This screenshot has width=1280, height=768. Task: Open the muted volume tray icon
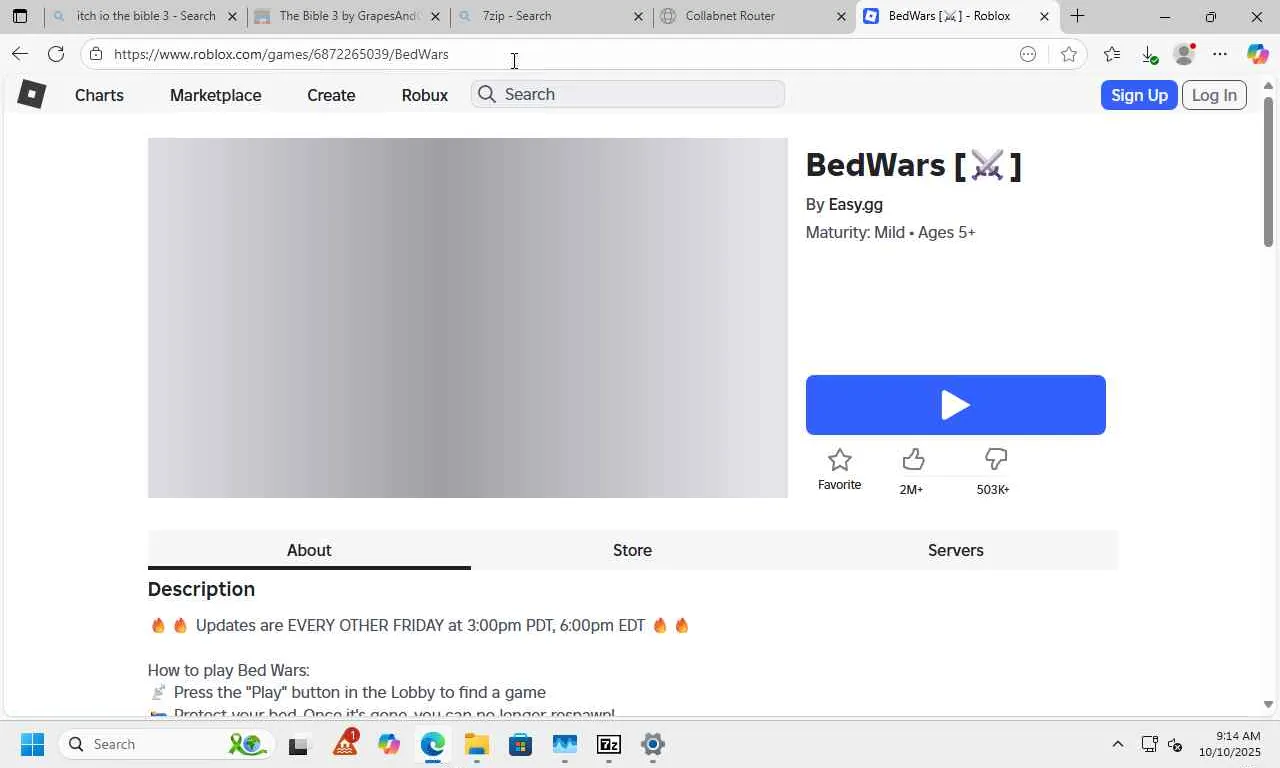click(x=1175, y=744)
